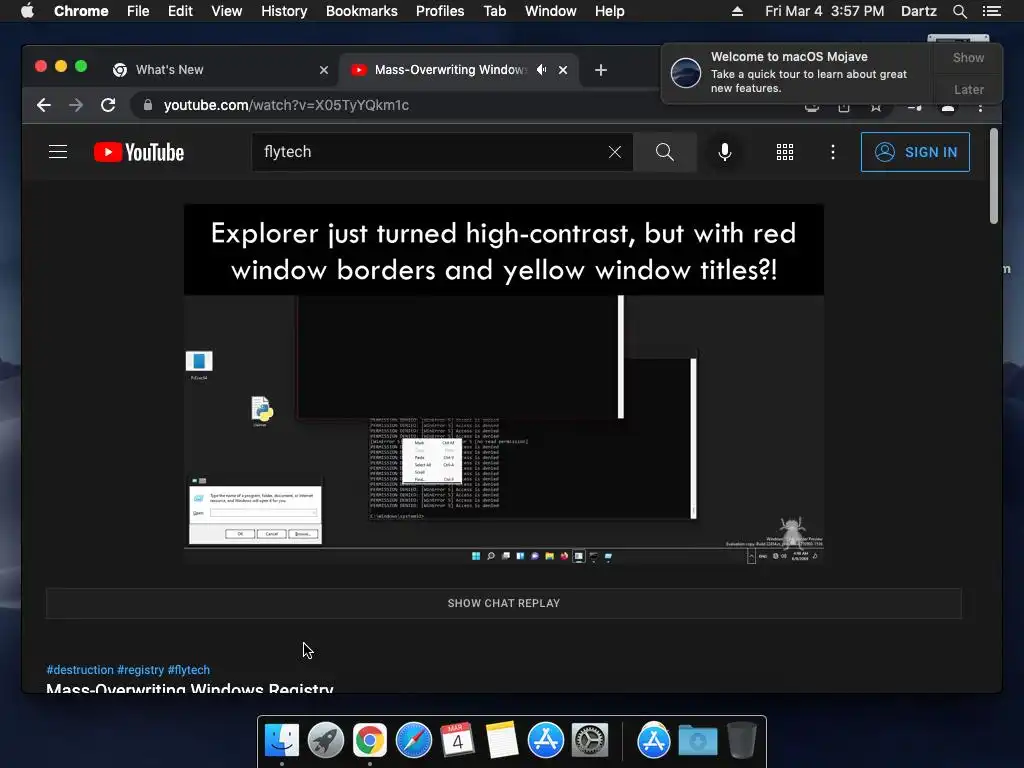This screenshot has height=768, width=1024.
Task: Open the #registry hashtag link
Action: click(x=140, y=670)
